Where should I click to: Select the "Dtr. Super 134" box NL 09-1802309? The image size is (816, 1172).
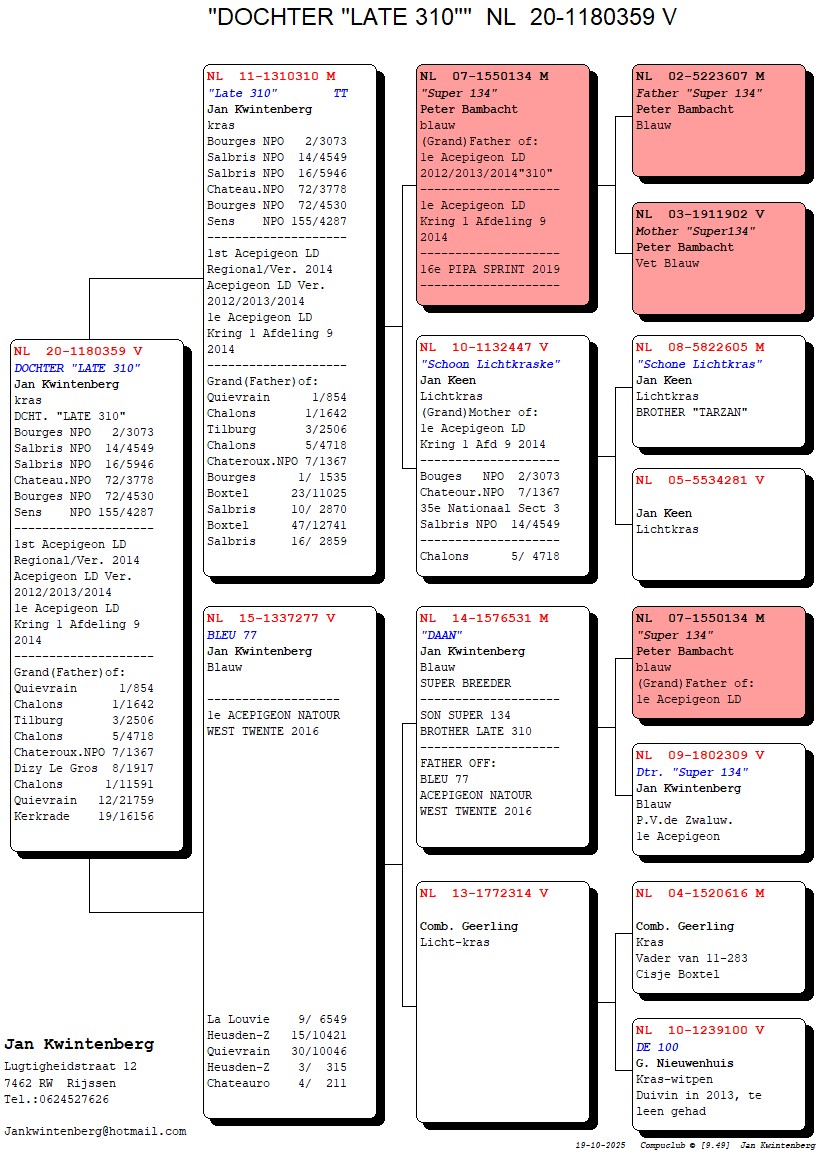(717, 797)
